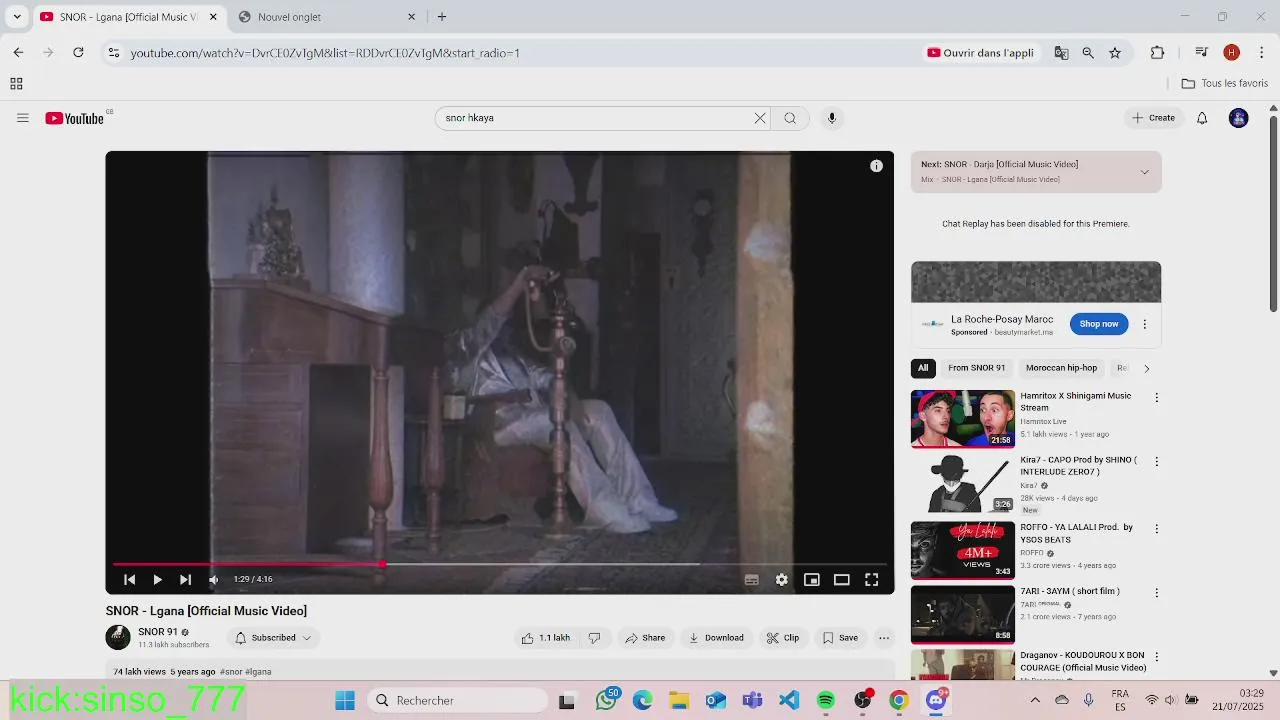Go back in browser history

point(18,53)
